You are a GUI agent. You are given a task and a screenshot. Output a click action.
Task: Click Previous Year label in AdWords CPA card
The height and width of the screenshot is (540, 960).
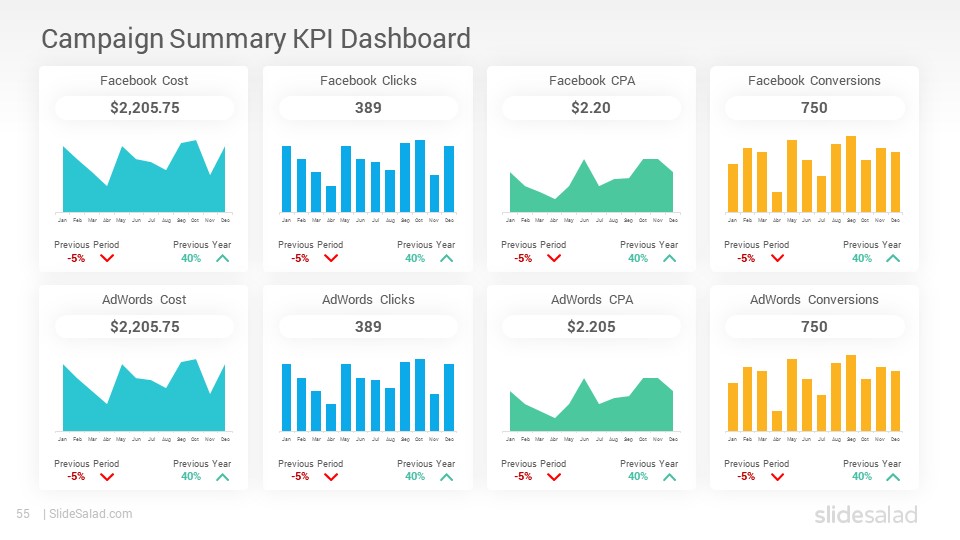(649, 463)
